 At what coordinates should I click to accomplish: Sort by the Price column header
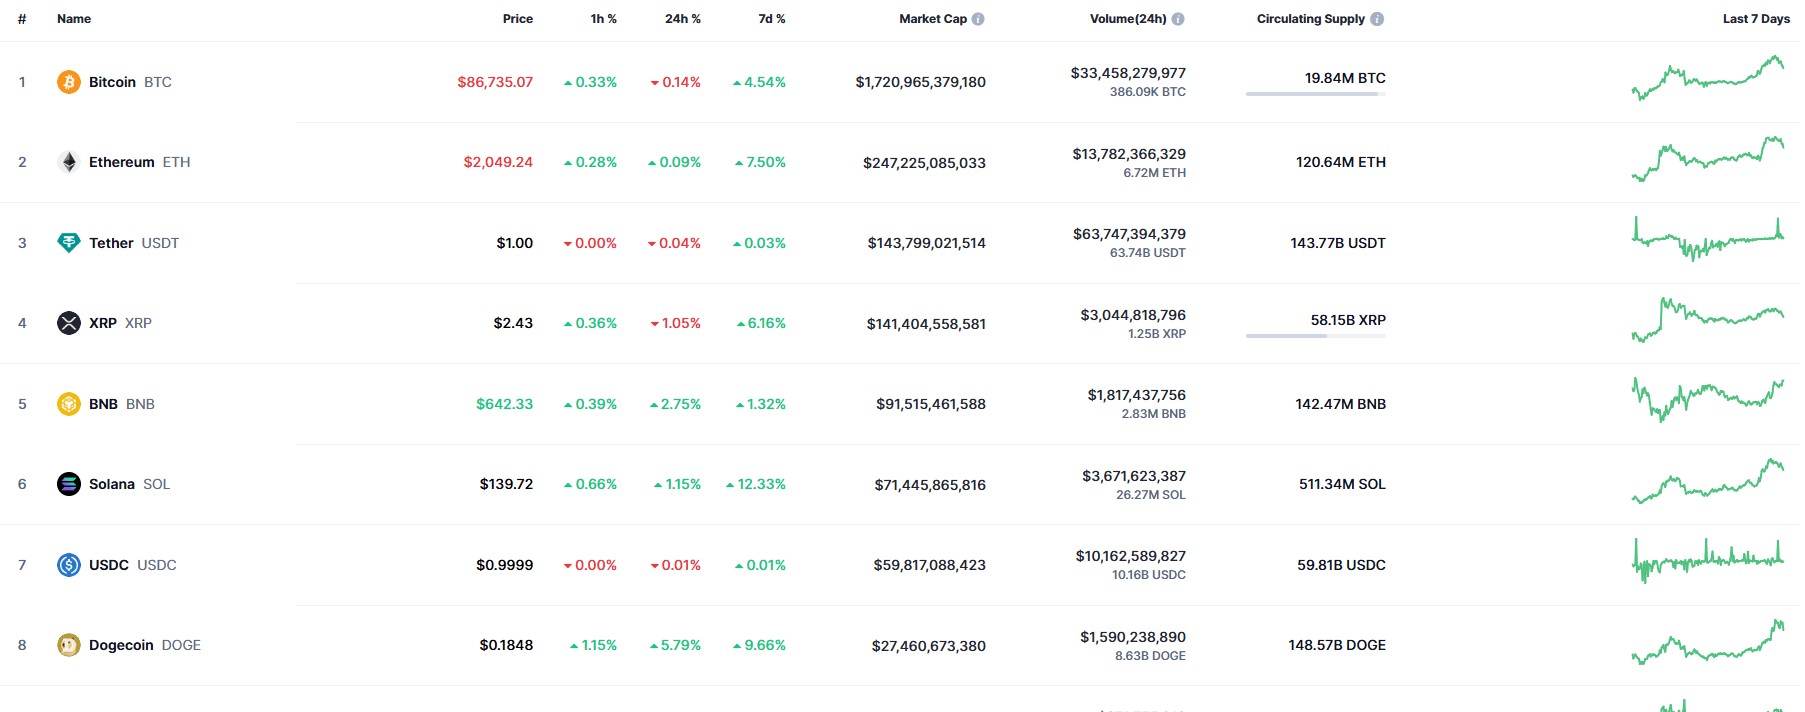(518, 19)
